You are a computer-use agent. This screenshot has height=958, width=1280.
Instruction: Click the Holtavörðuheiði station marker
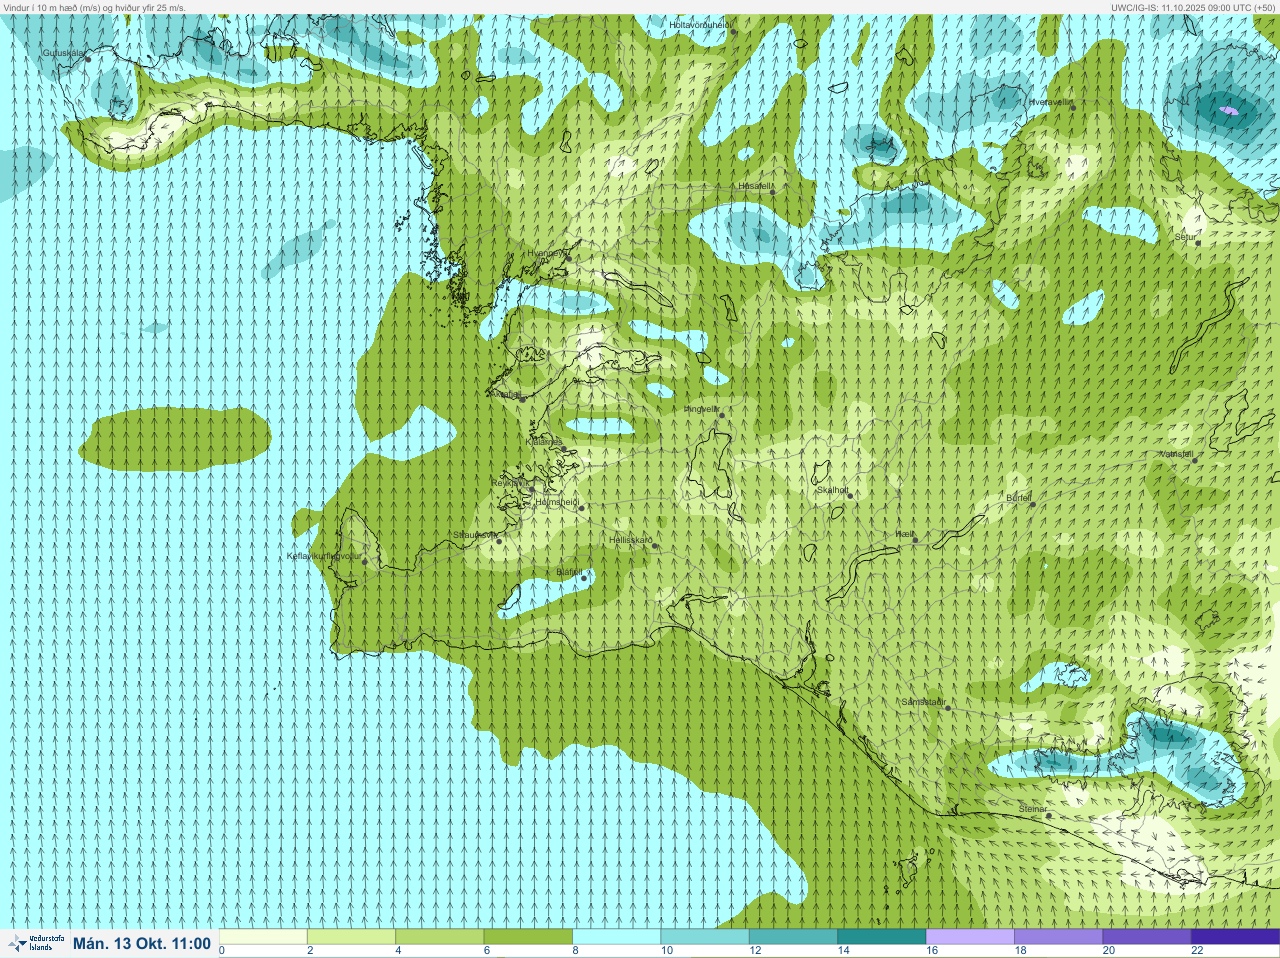[733, 31]
